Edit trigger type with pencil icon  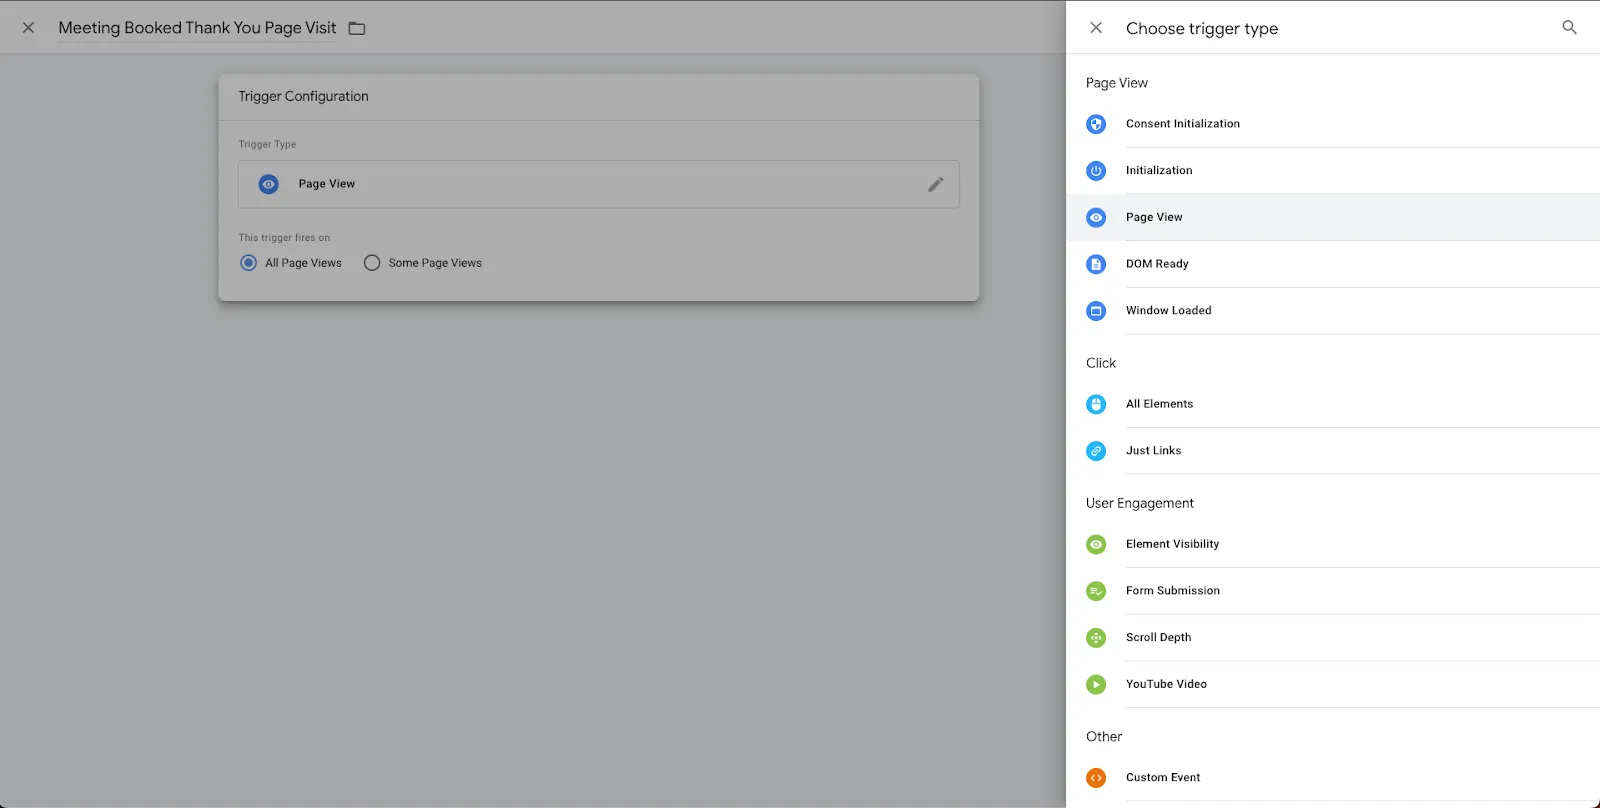tap(936, 184)
